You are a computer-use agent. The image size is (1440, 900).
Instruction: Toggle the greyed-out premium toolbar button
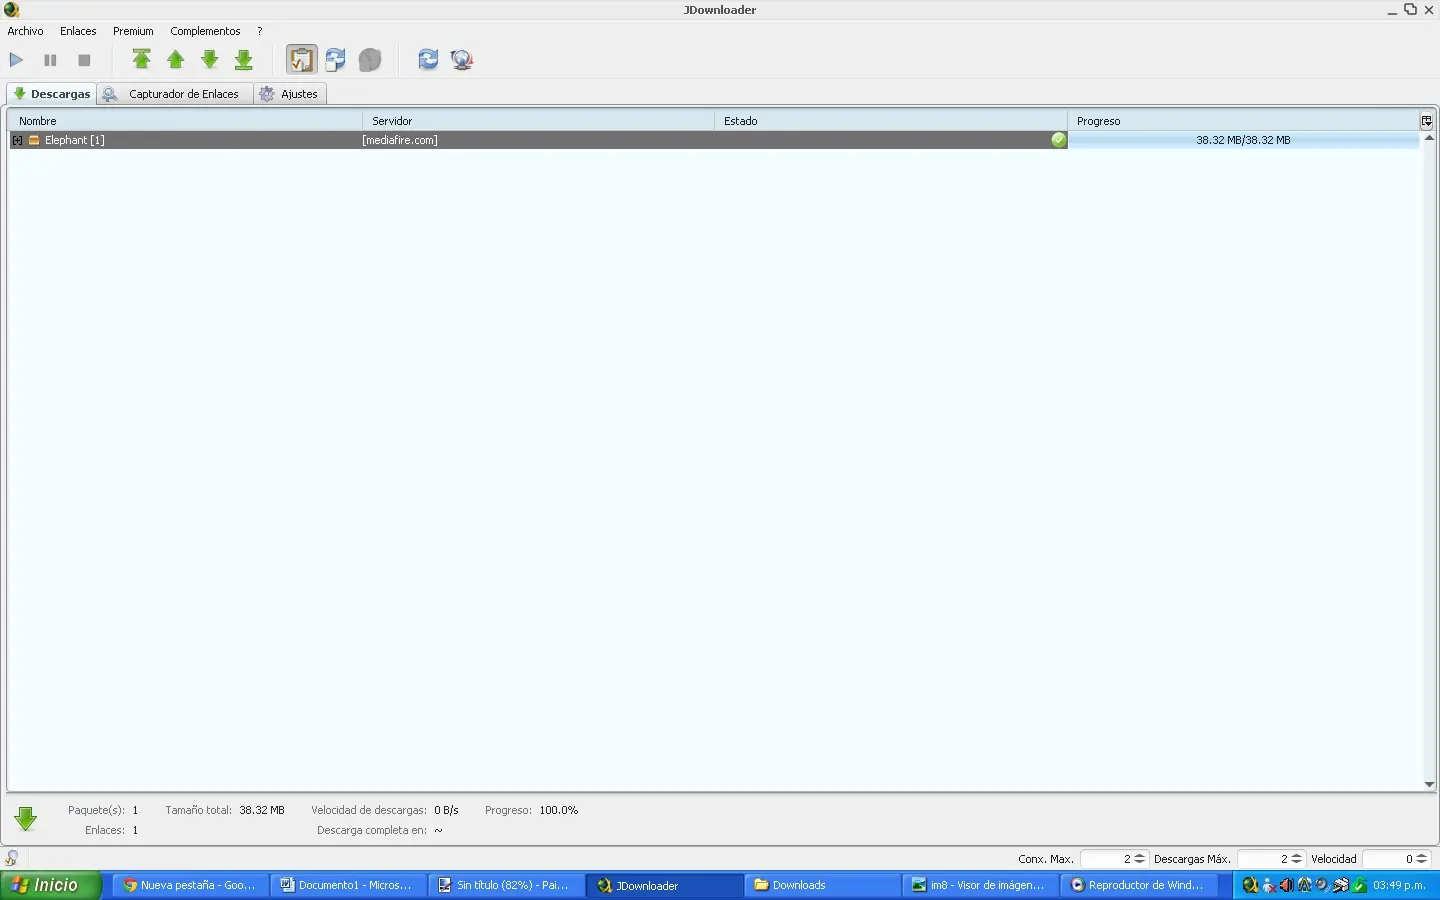[x=370, y=60]
